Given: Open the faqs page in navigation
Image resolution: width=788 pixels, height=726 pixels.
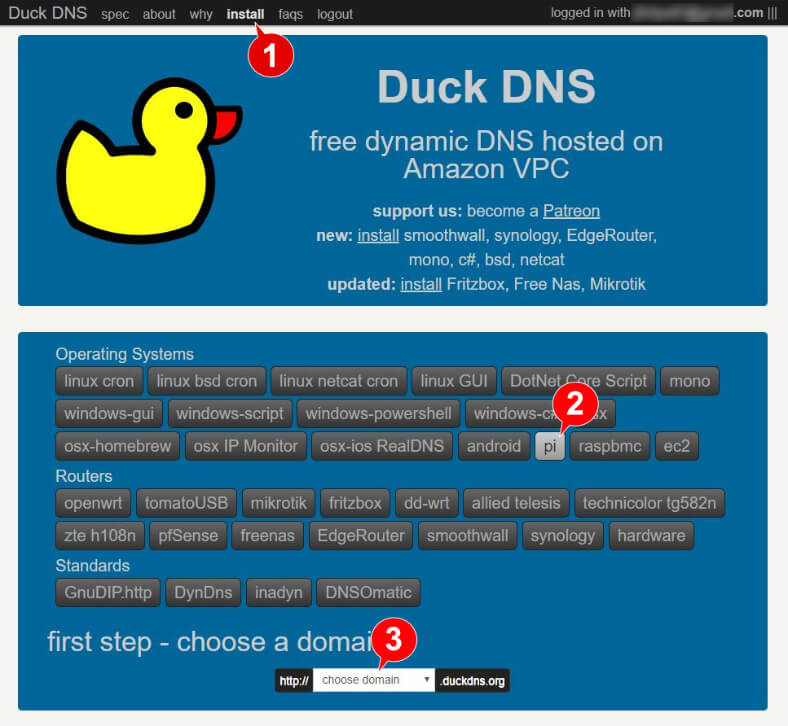Looking at the screenshot, I should [x=290, y=14].
